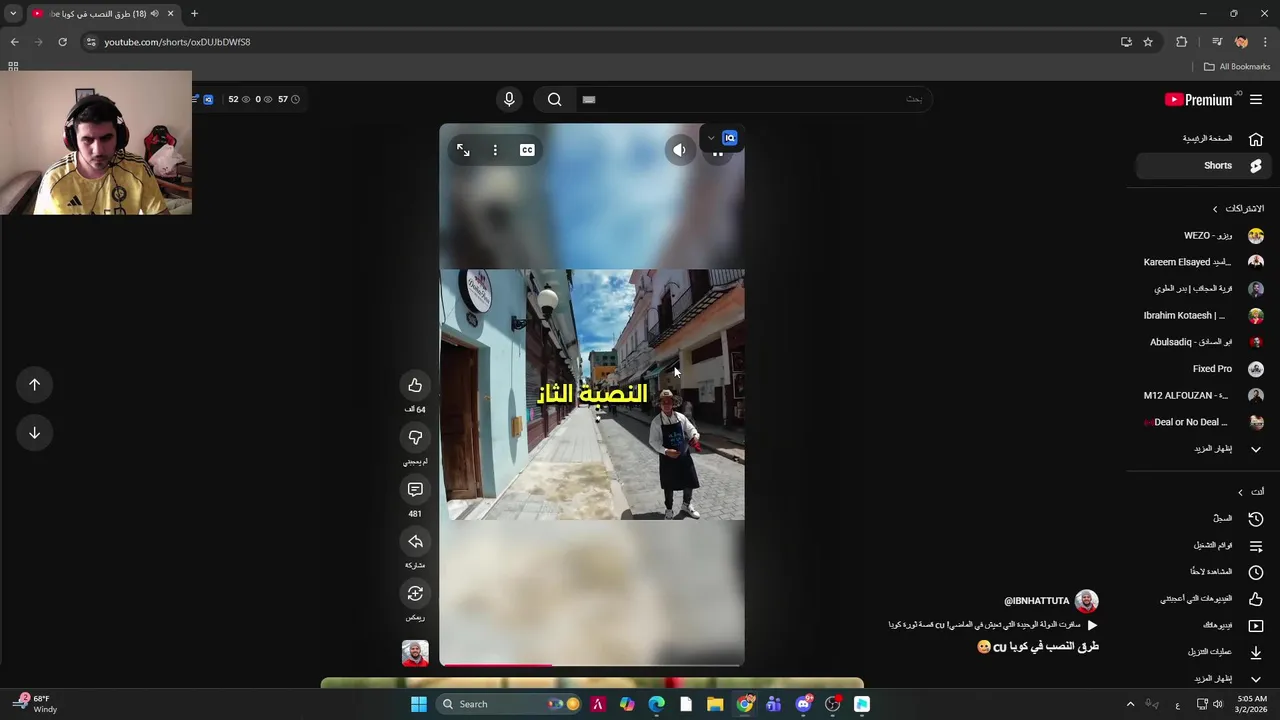
Task: Start voice search with the microphone icon
Action: coord(509,99)
